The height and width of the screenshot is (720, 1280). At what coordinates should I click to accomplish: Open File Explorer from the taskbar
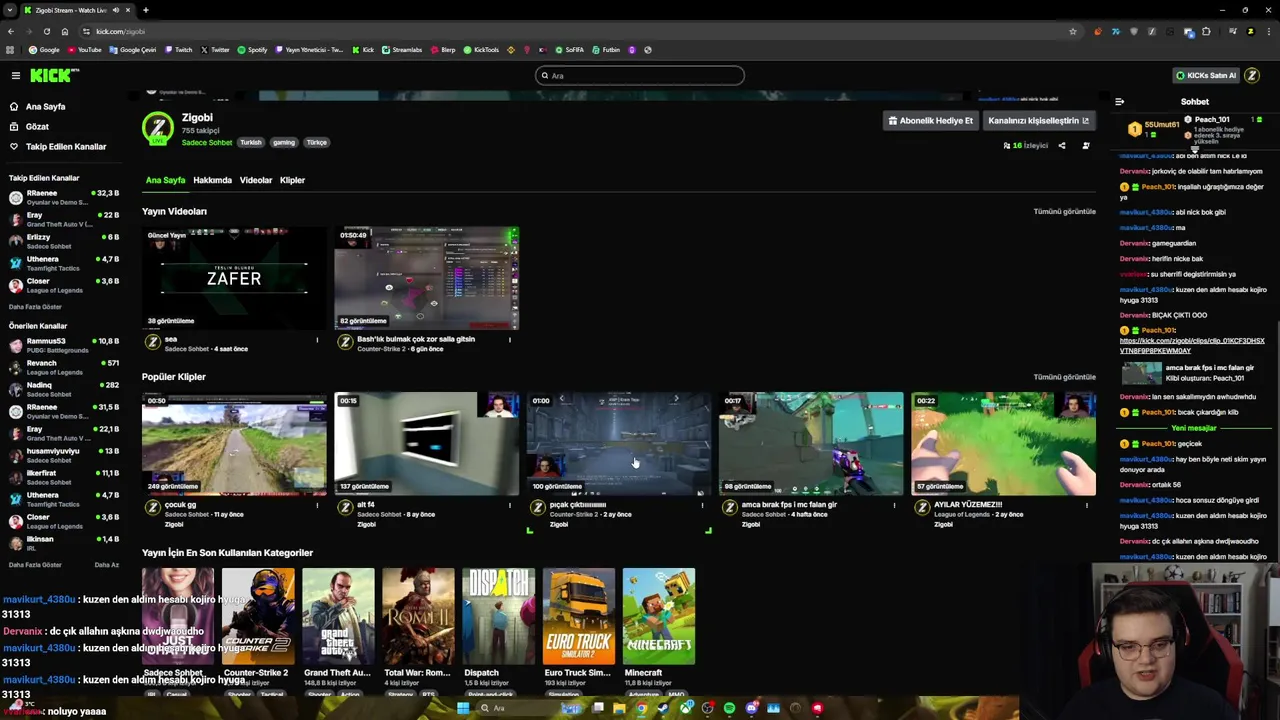coord(619,708)
